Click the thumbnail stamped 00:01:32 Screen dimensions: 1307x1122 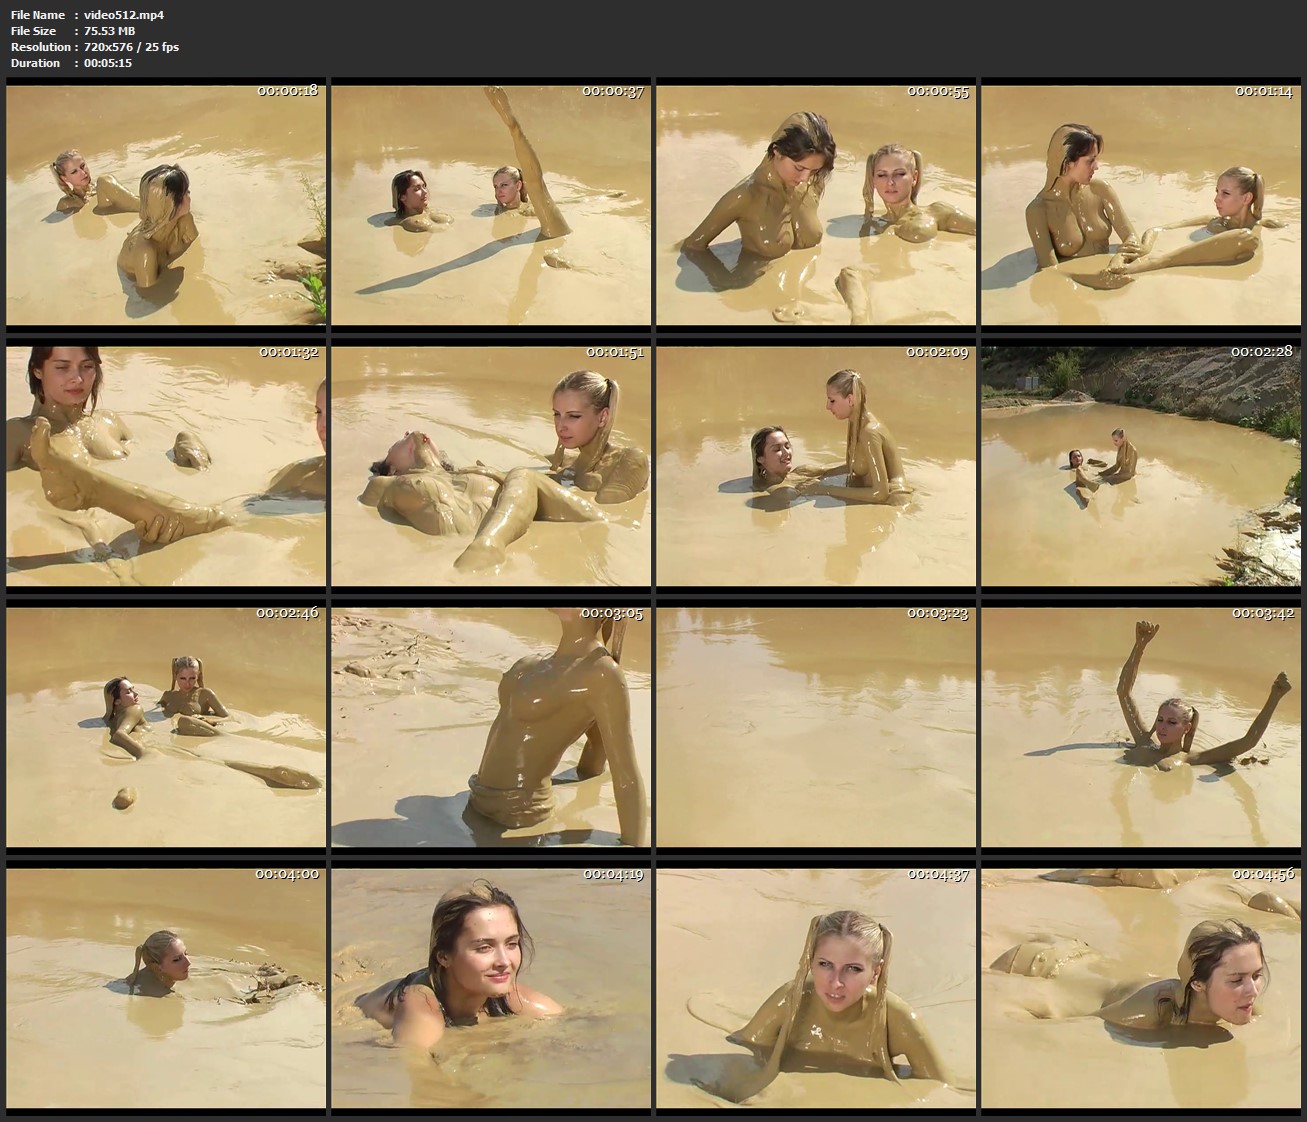pos(166,466)
